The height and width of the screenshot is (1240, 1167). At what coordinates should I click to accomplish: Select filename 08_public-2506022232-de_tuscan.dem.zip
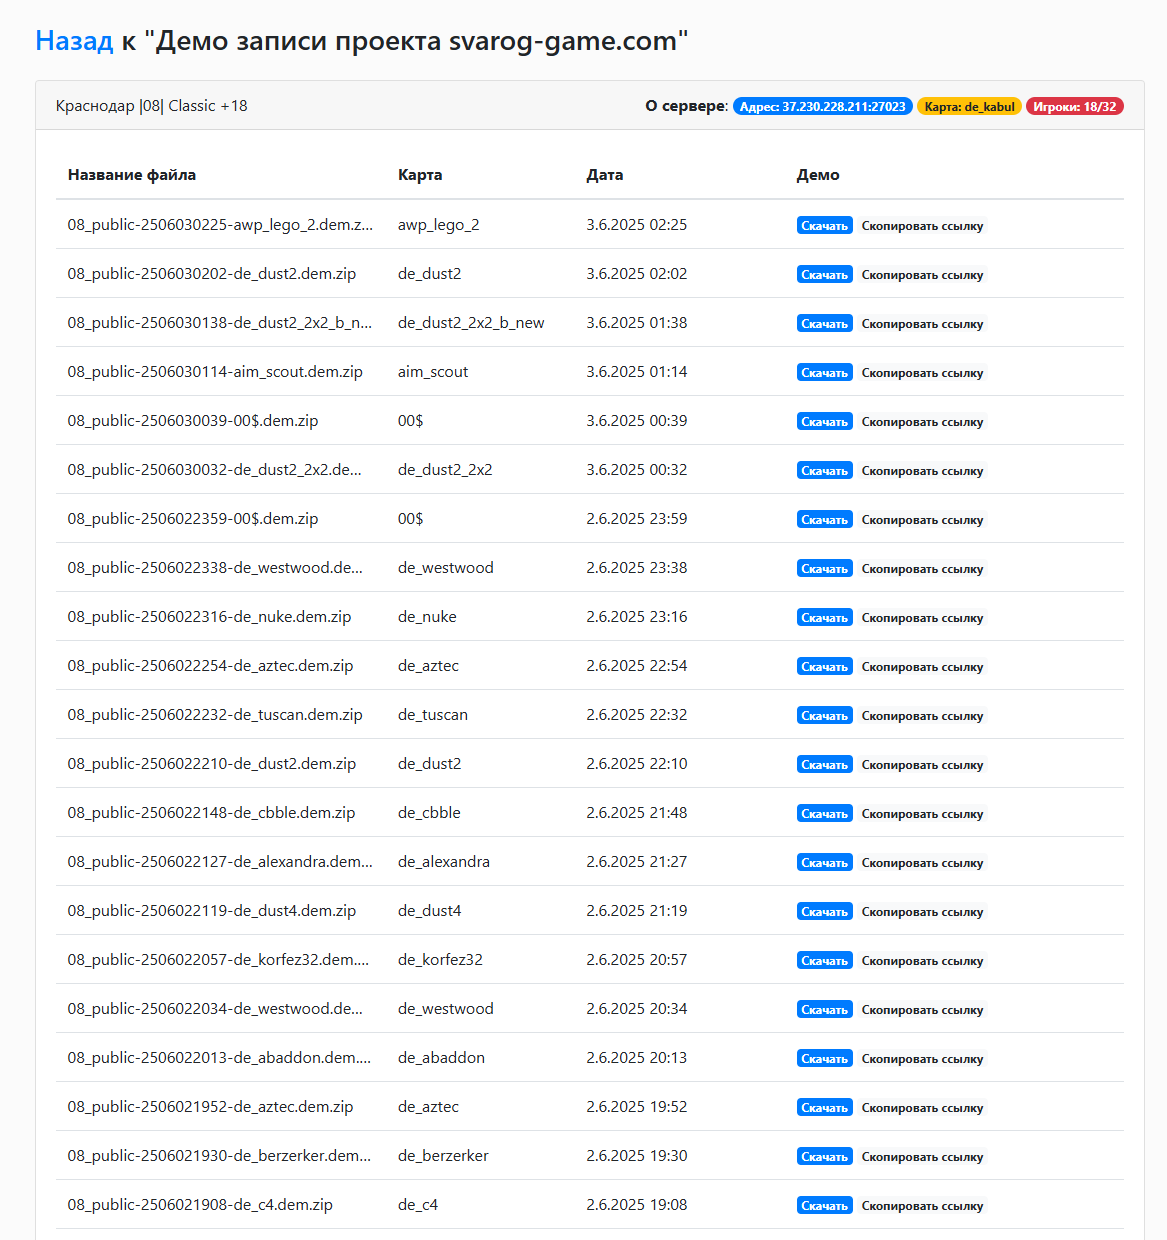click(215, 715)
